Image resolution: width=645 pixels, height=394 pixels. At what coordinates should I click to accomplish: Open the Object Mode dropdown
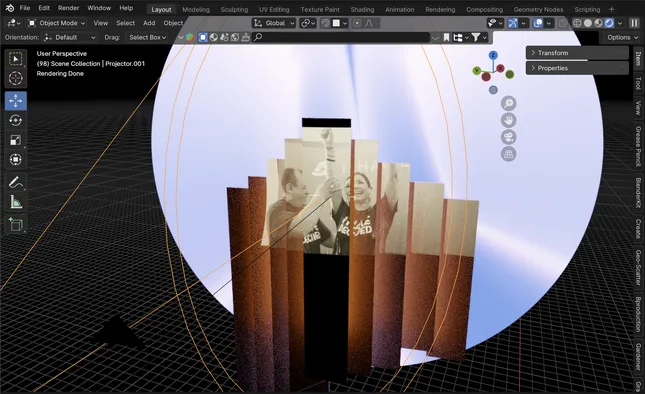click(x=56, y=23)
